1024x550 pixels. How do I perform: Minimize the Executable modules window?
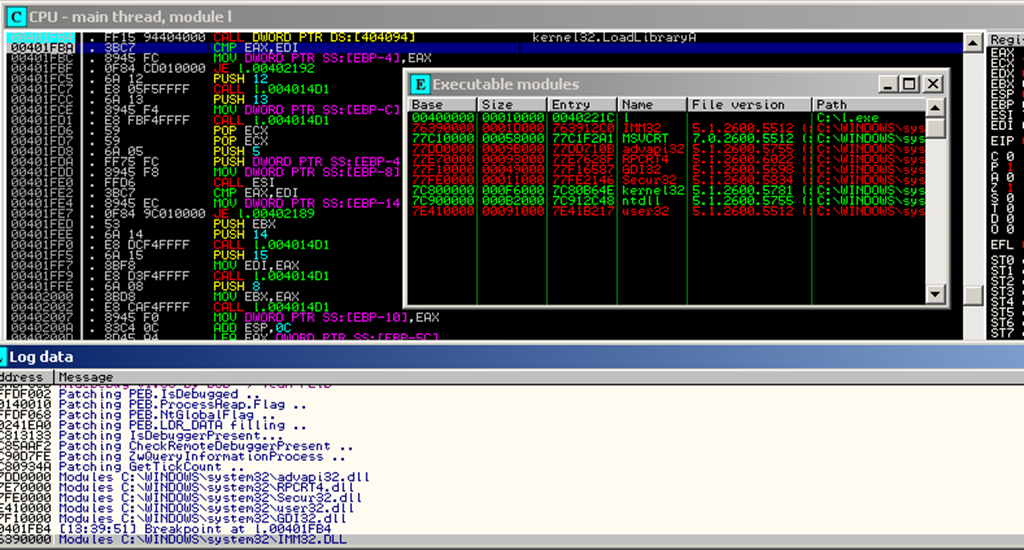[x=887, y=84]
